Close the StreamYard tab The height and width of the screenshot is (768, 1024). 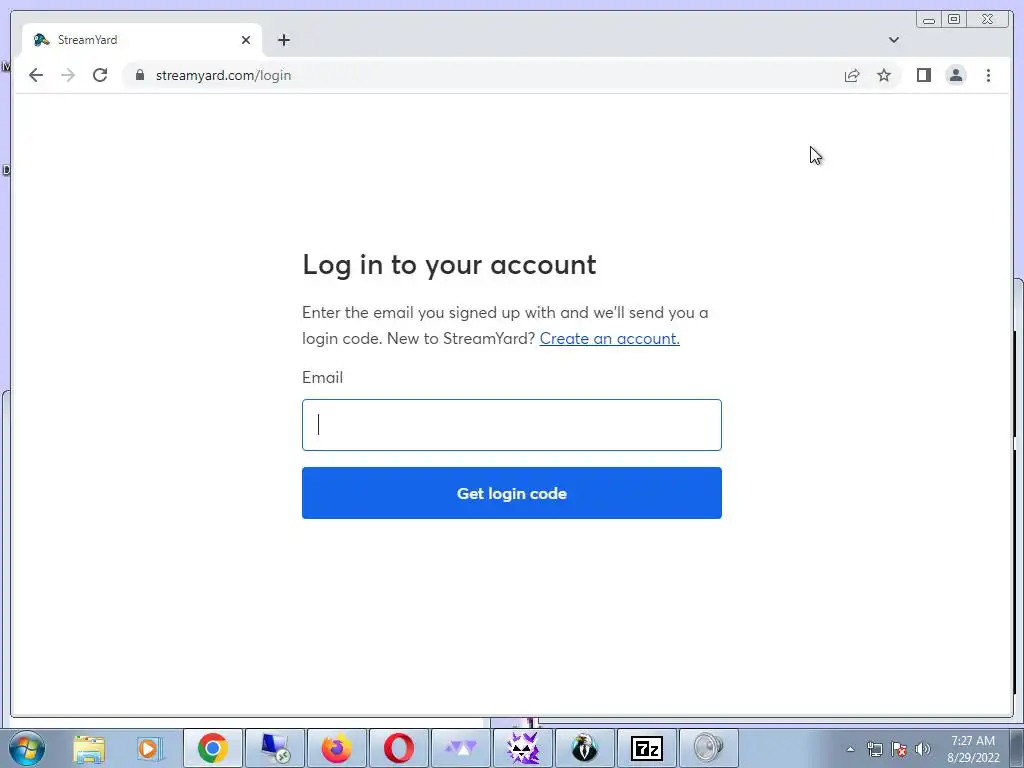click(246, 40)
